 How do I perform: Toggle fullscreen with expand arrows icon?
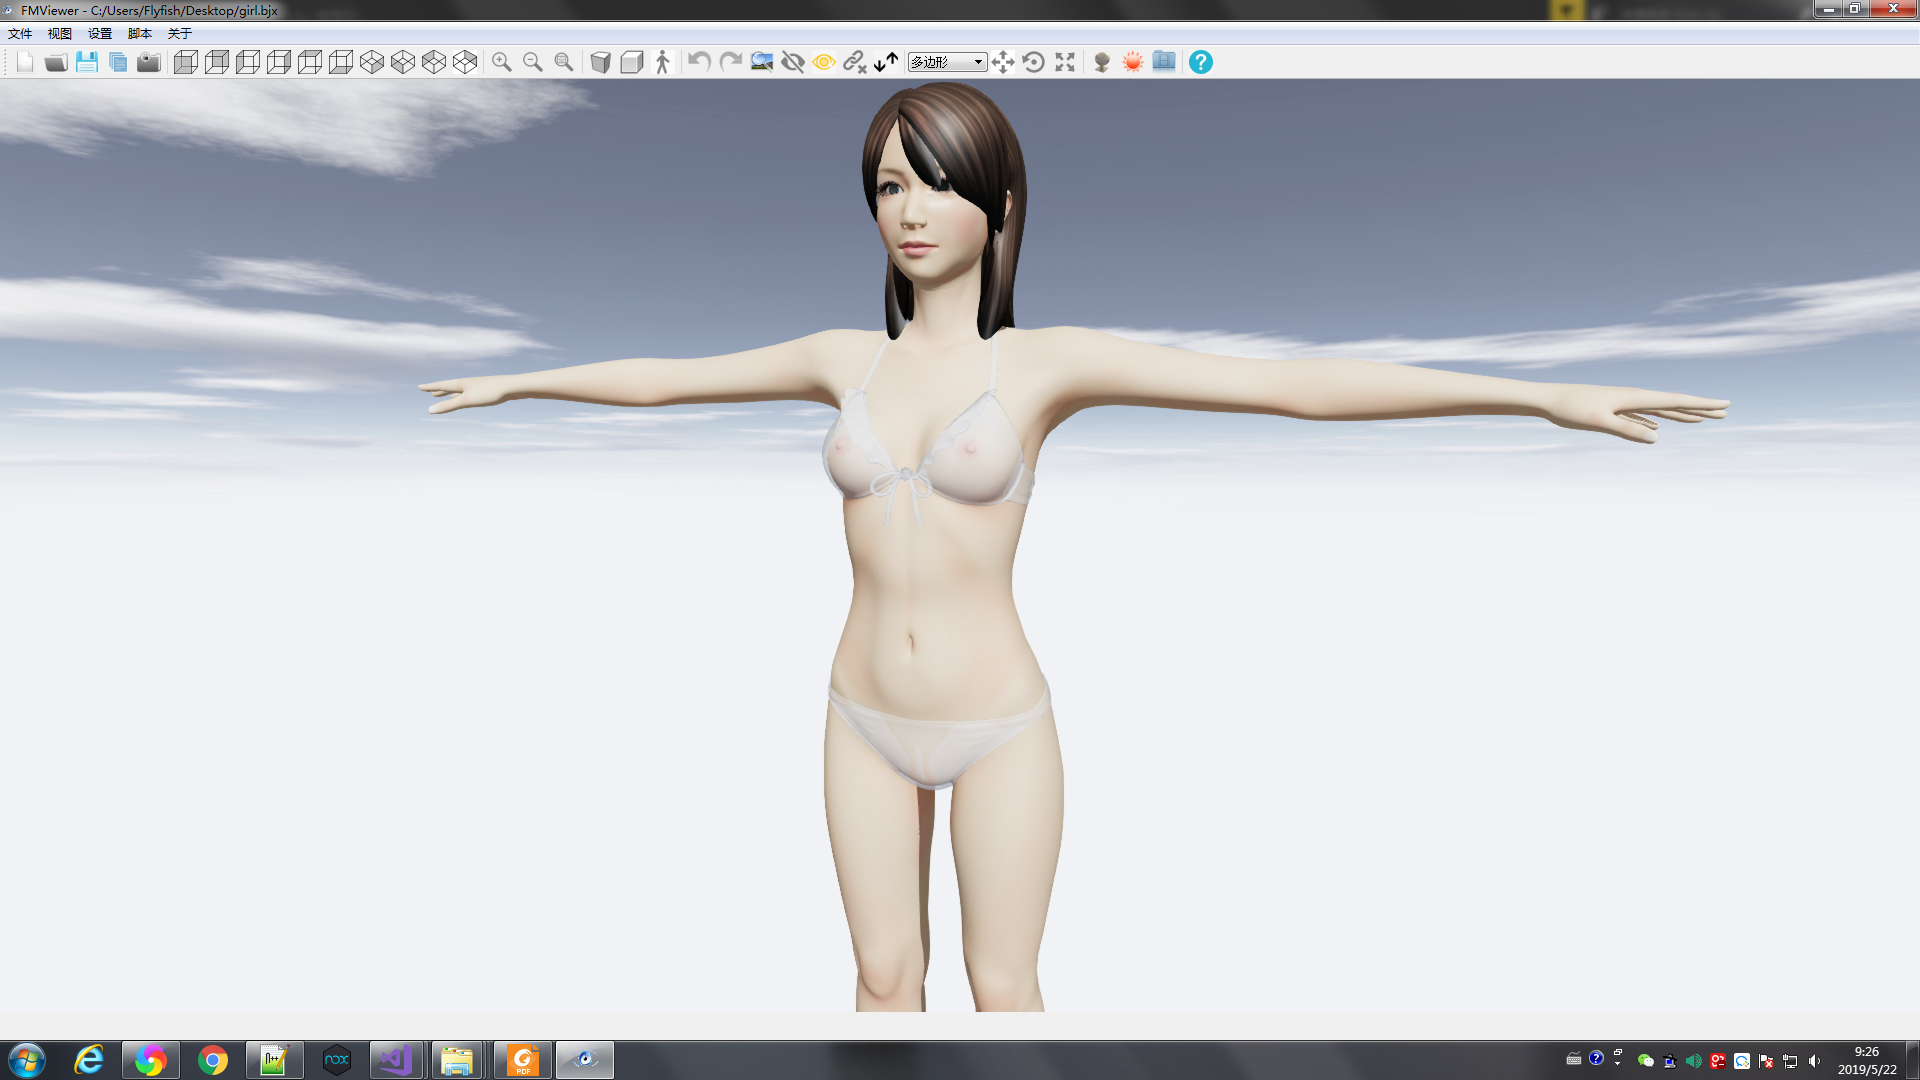pyautogui.click(x=1065, y=62)
